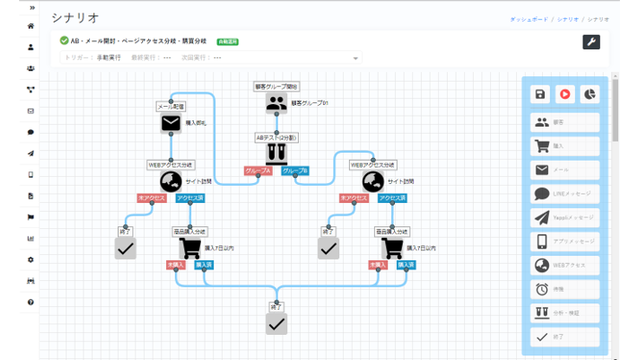
Task: Select the globe node below the メール配信 node
Action: (171, 182)
